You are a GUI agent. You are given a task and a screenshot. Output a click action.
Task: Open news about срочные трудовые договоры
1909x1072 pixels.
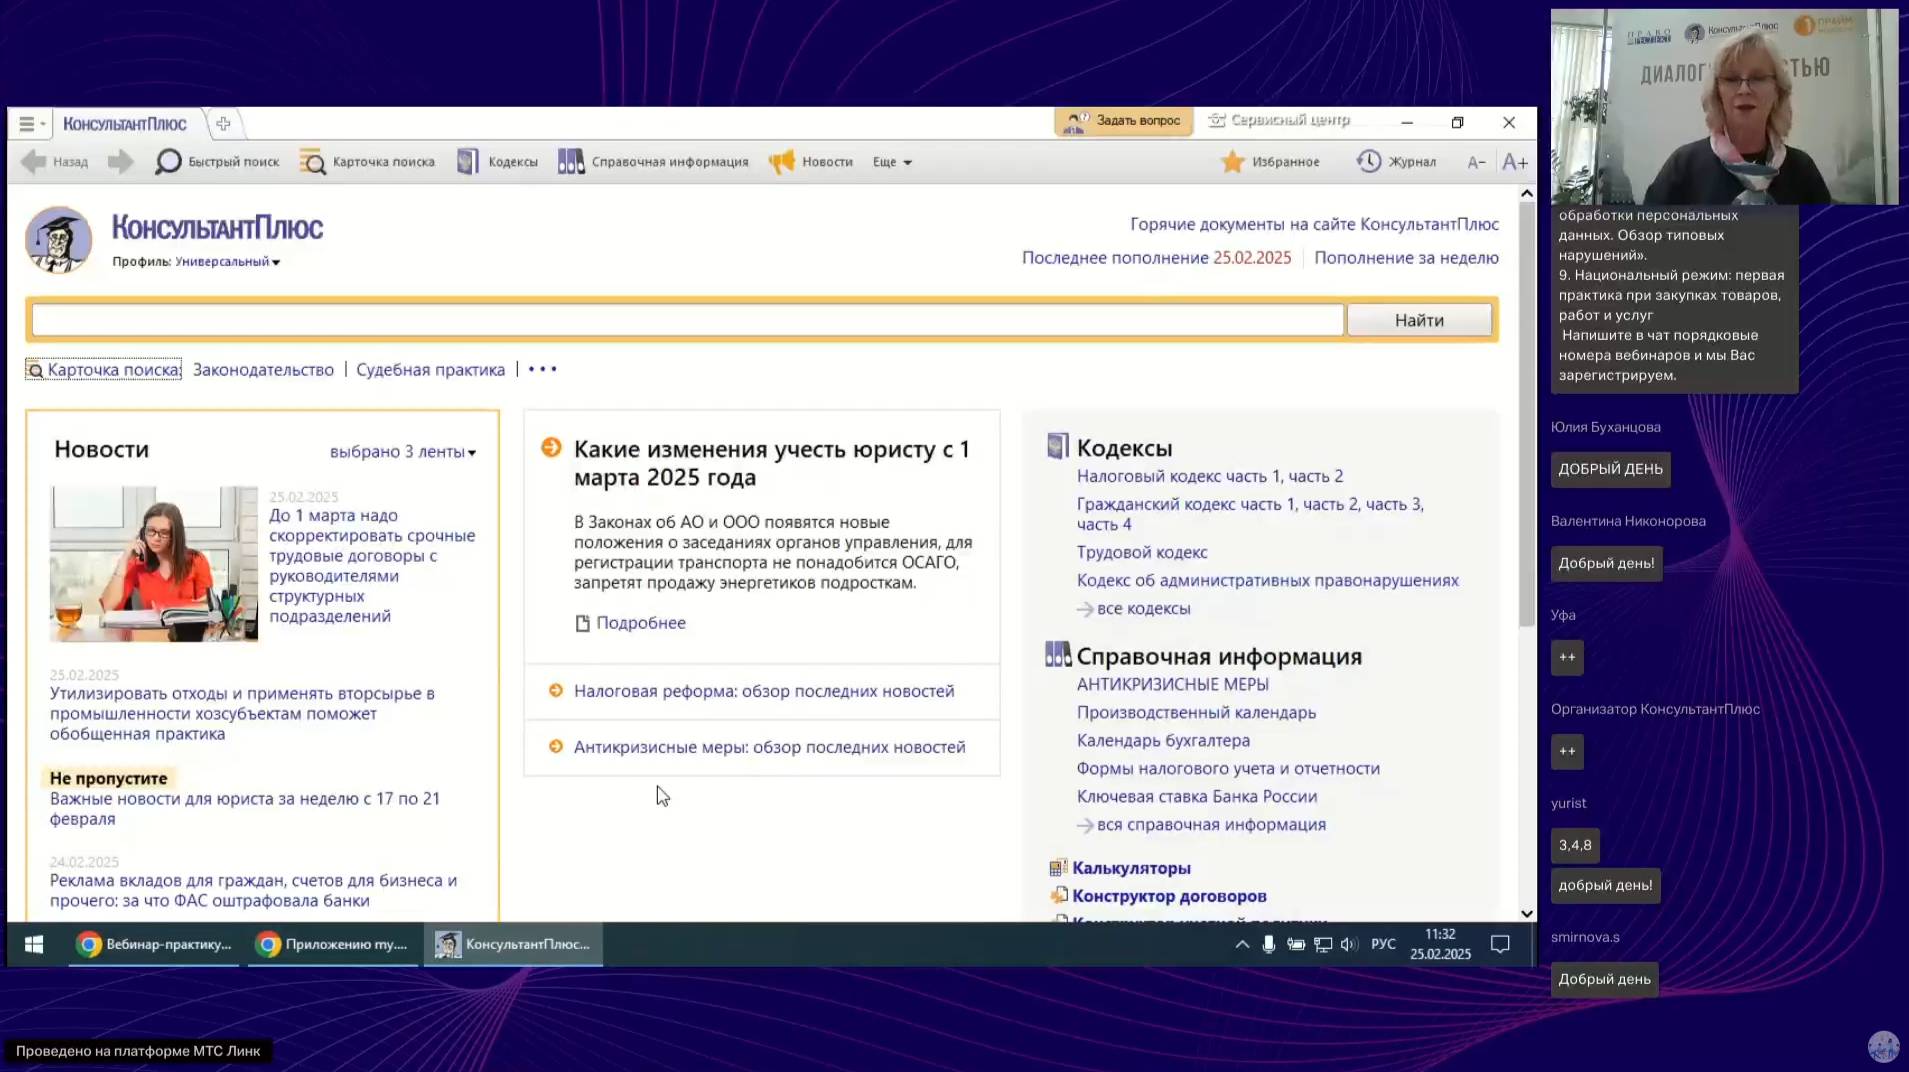(372, 566)
